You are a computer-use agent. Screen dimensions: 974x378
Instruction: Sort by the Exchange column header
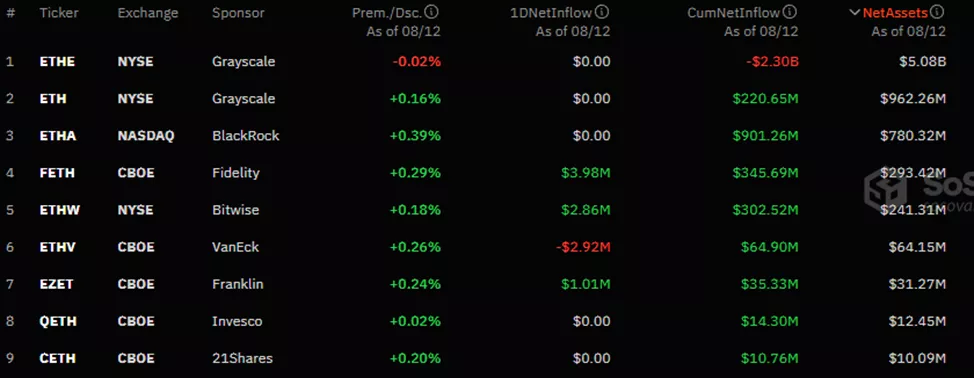tap(148, 13)
